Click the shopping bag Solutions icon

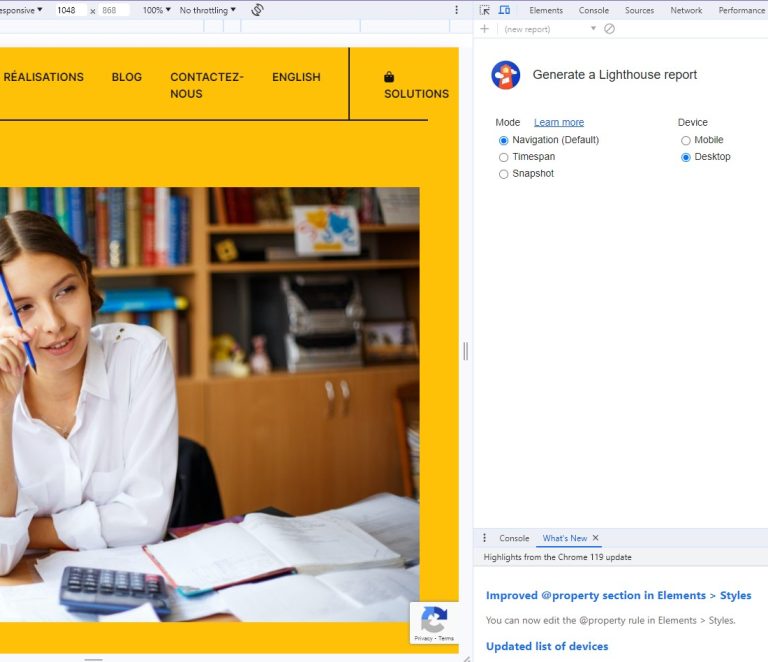(389, 77)
